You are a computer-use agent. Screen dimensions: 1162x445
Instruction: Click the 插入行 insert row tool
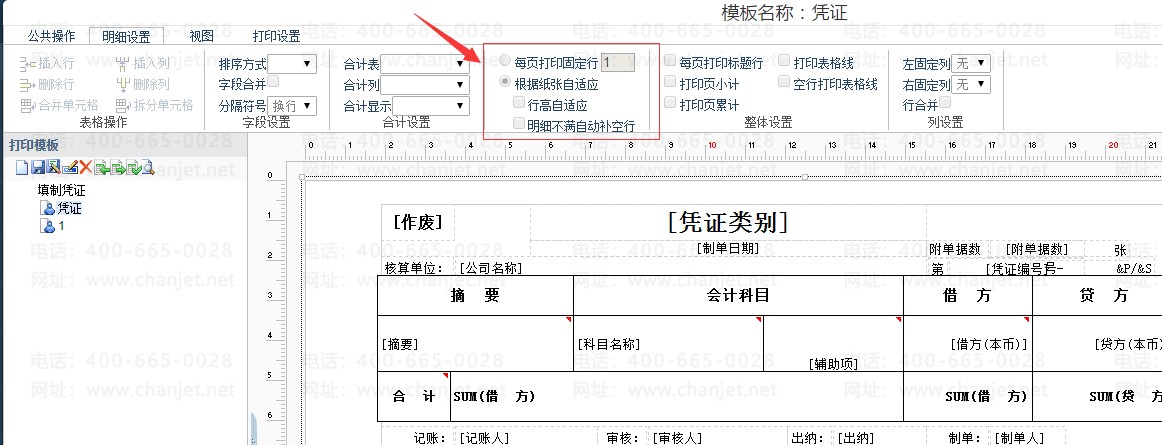point(47,64)
